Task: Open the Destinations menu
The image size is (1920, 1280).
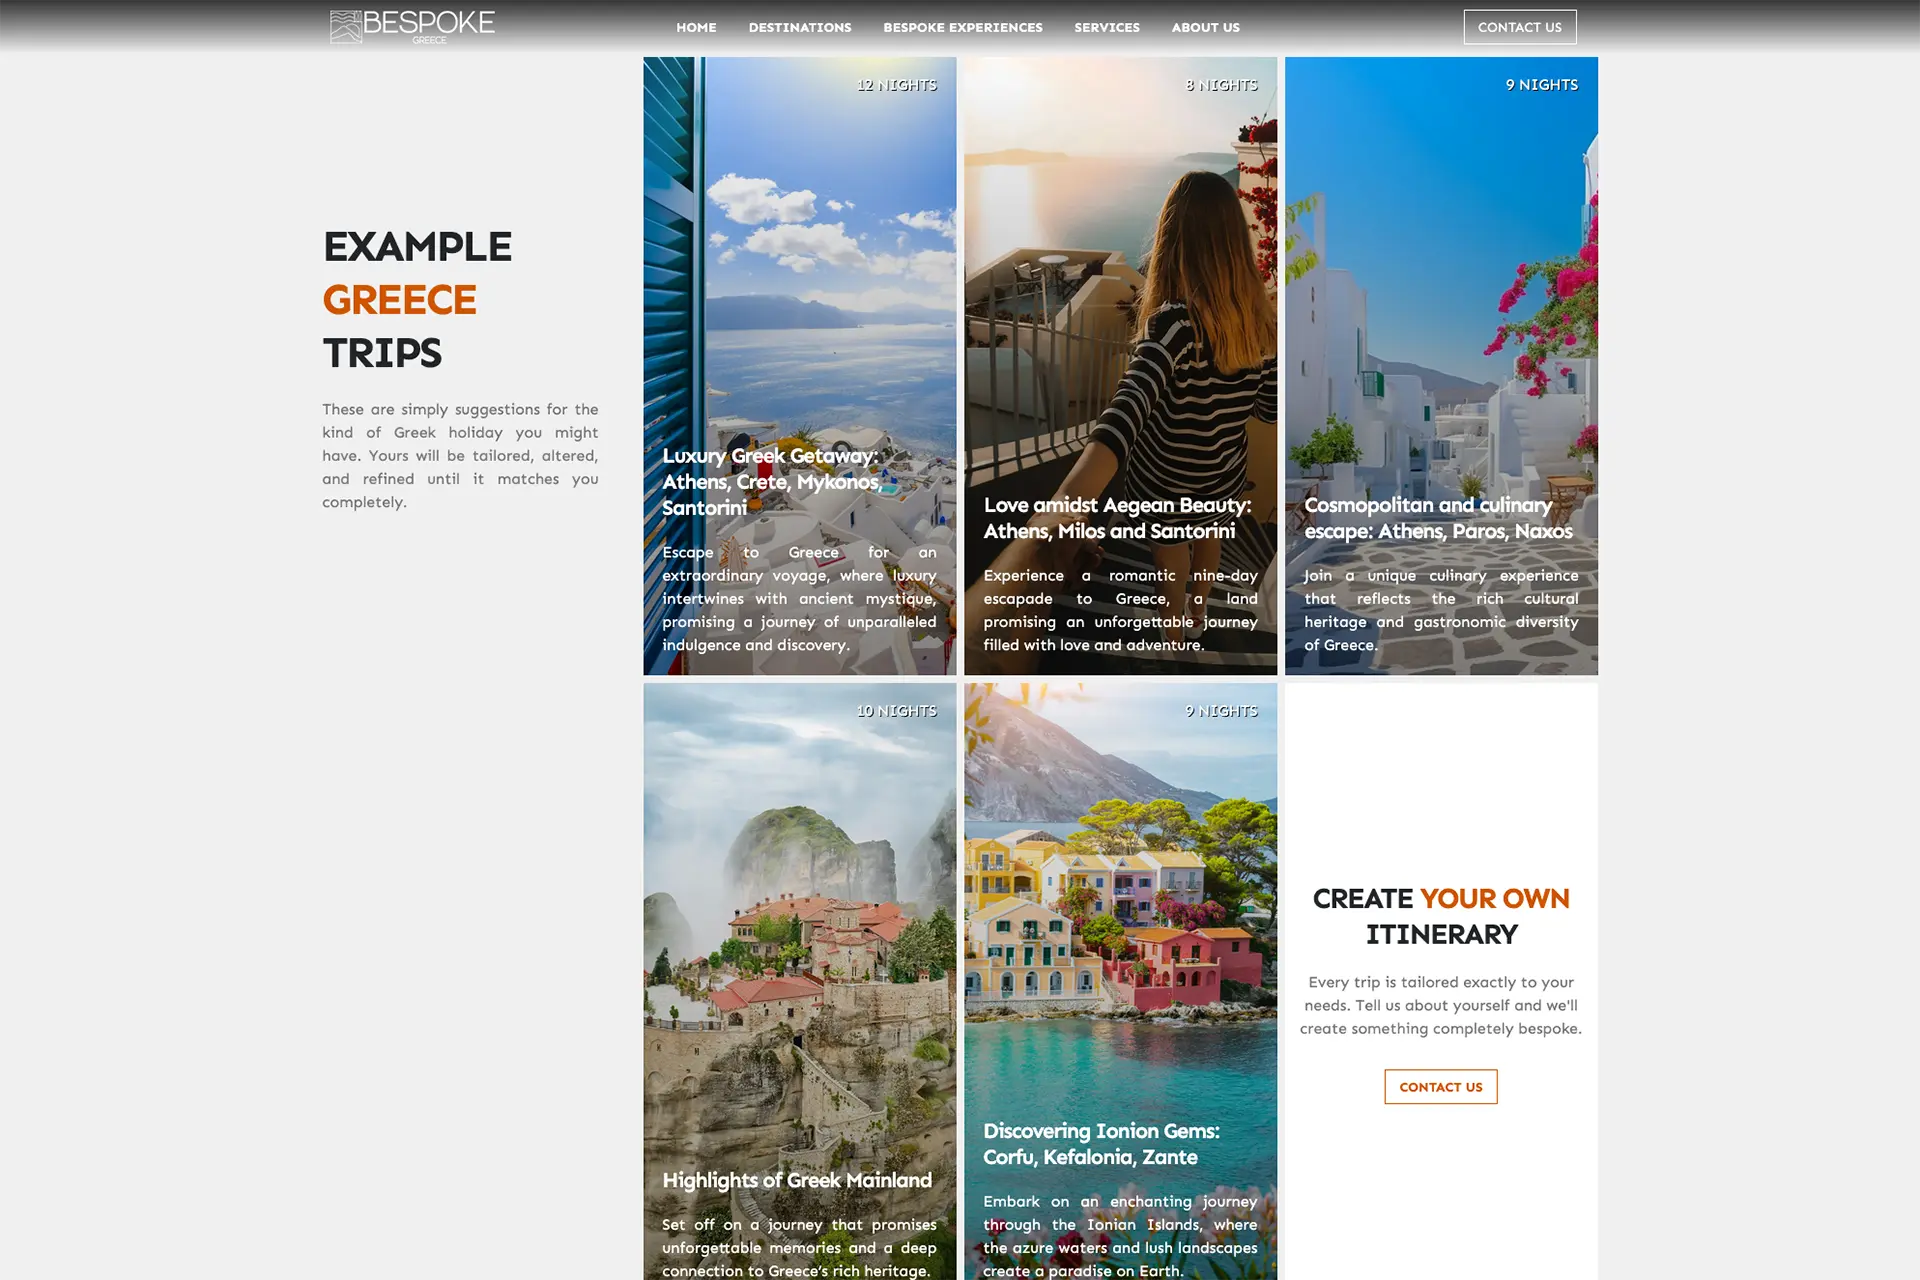Action: (800, 27)
